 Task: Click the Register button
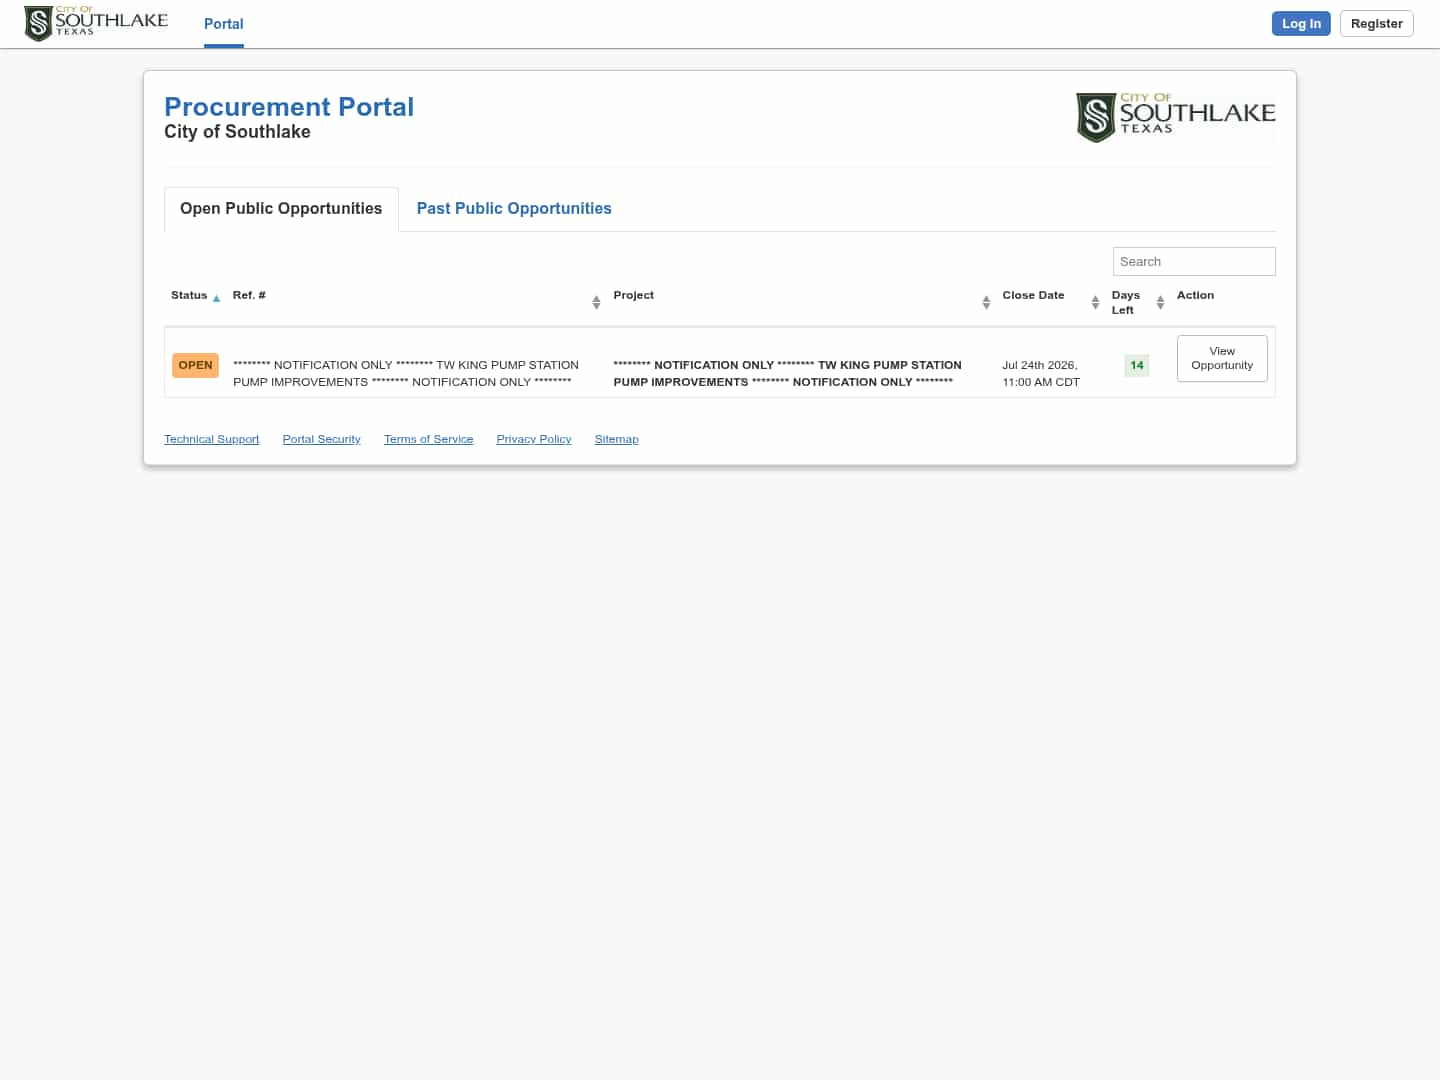tap(1376, 23)
